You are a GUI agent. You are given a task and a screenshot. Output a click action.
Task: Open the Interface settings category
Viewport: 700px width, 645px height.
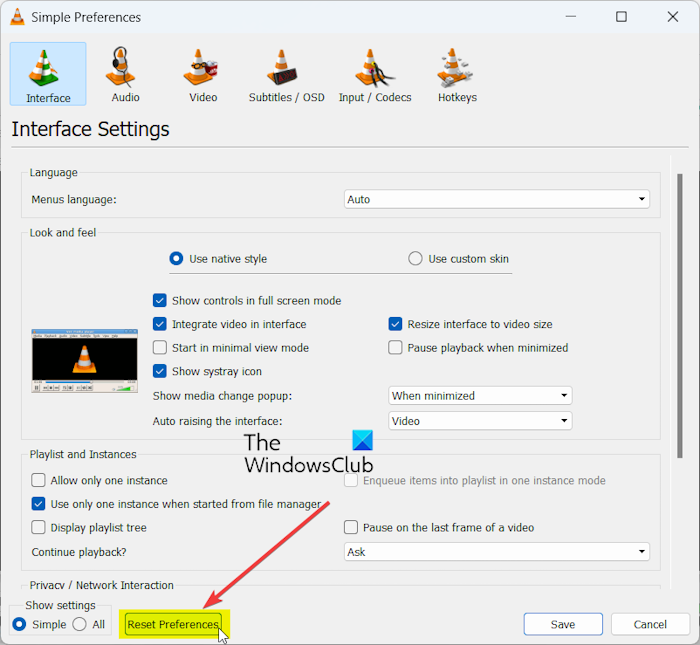[48, 74]
